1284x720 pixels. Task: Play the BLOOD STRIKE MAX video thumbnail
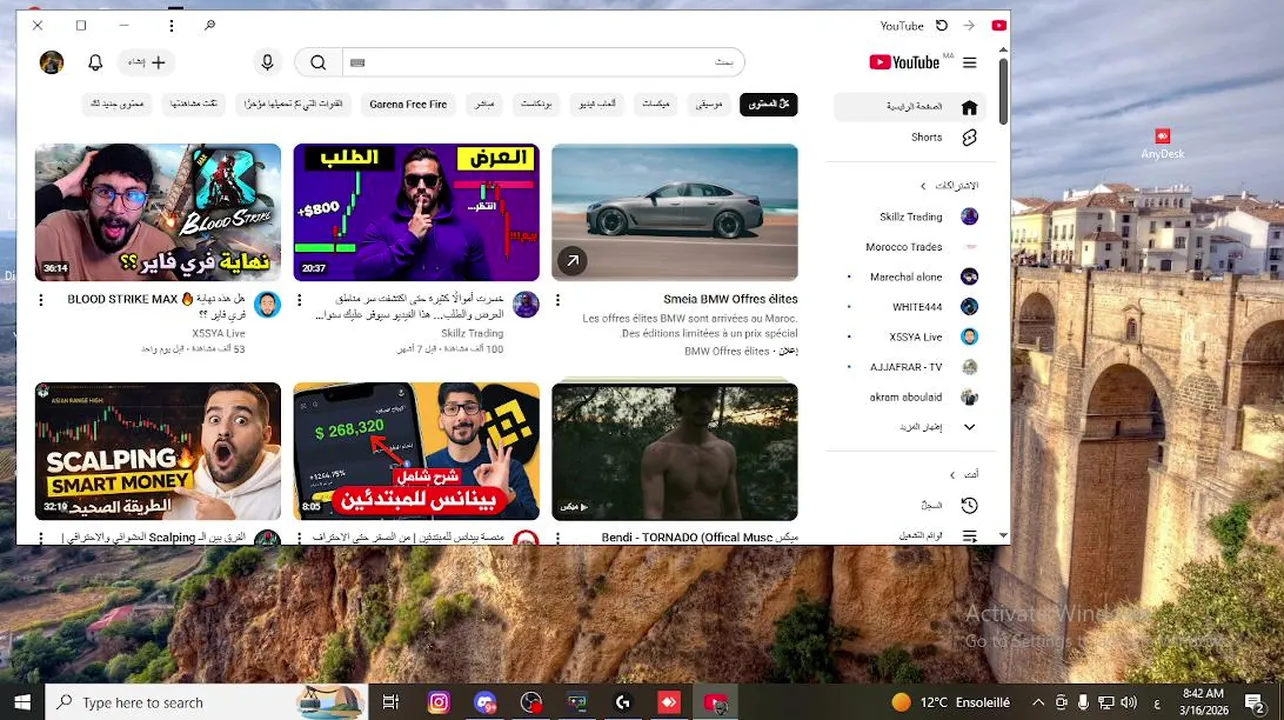click(x=158, y=212)
